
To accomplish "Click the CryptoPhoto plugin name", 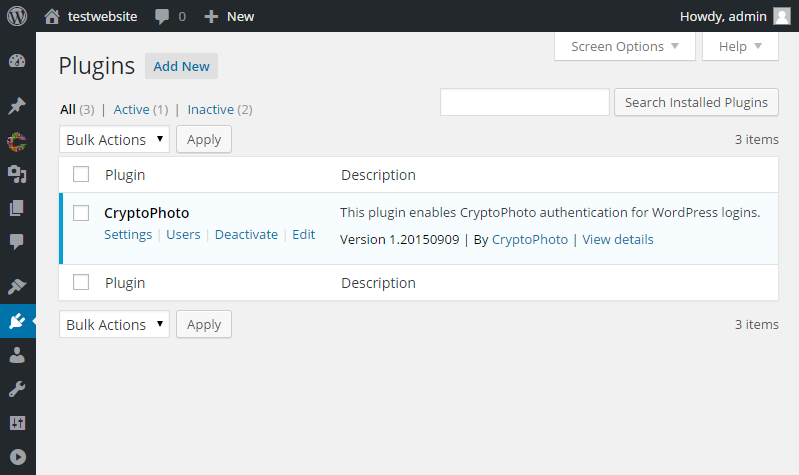I will (x=147, y=213).
